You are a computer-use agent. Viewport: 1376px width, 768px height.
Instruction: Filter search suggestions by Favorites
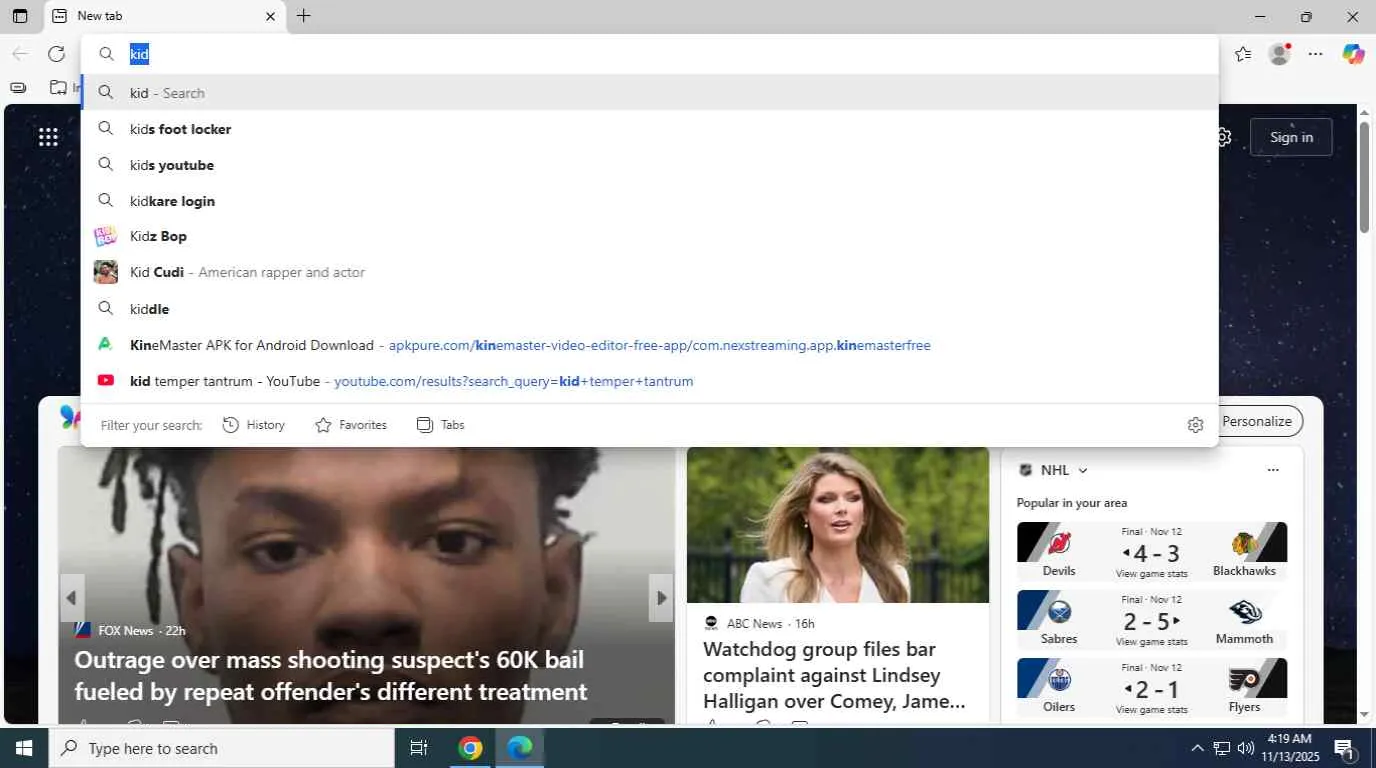(x=351, y=425)
